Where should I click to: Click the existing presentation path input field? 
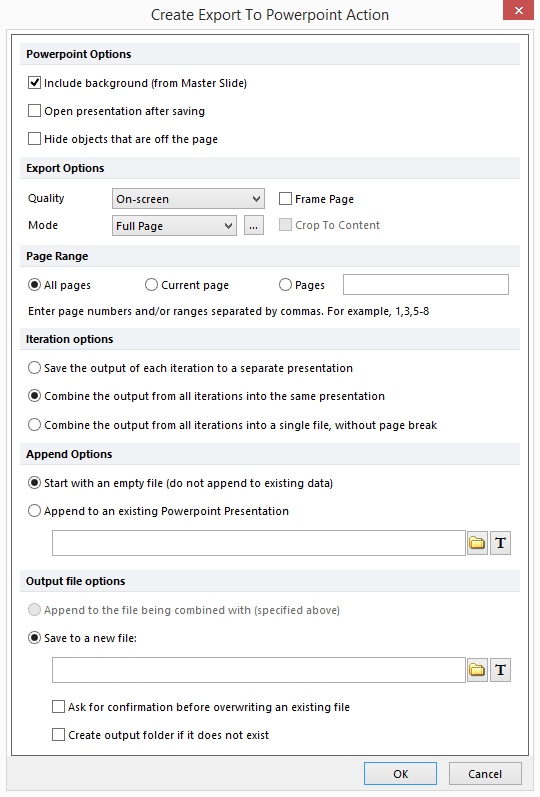(x=259, y=543)
